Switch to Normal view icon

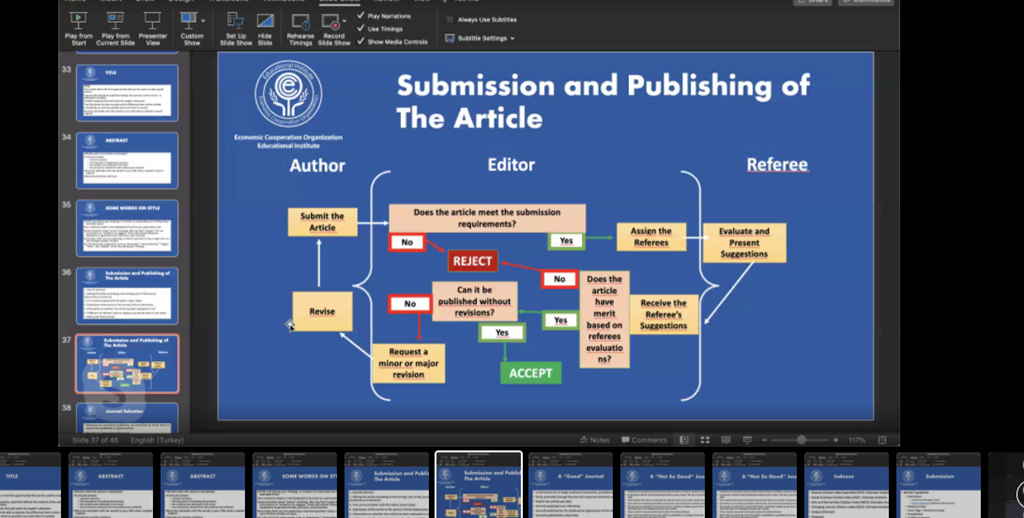pyautogui.click(x=684, y=440)
